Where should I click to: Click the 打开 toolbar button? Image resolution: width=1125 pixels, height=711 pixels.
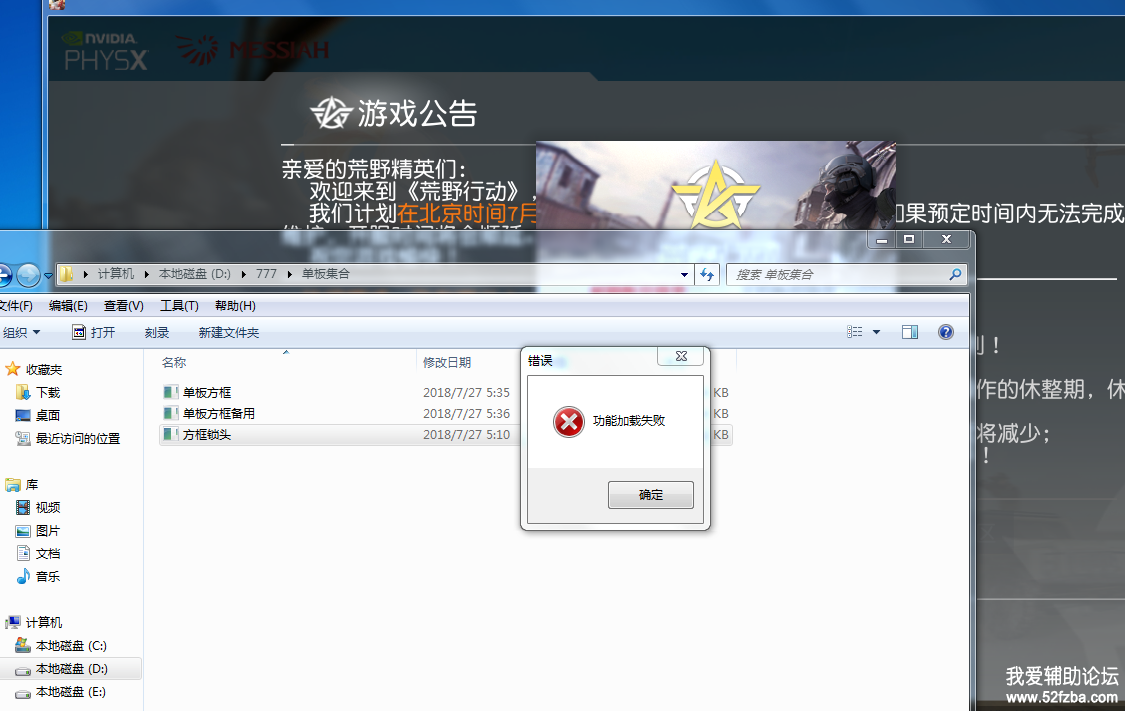pos(93,332)
